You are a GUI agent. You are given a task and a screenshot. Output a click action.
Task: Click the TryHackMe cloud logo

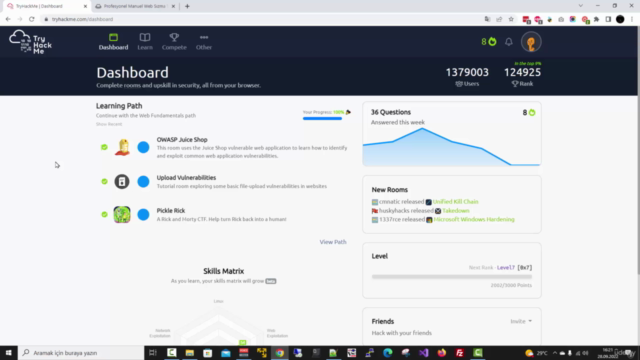tap(31, 42)
